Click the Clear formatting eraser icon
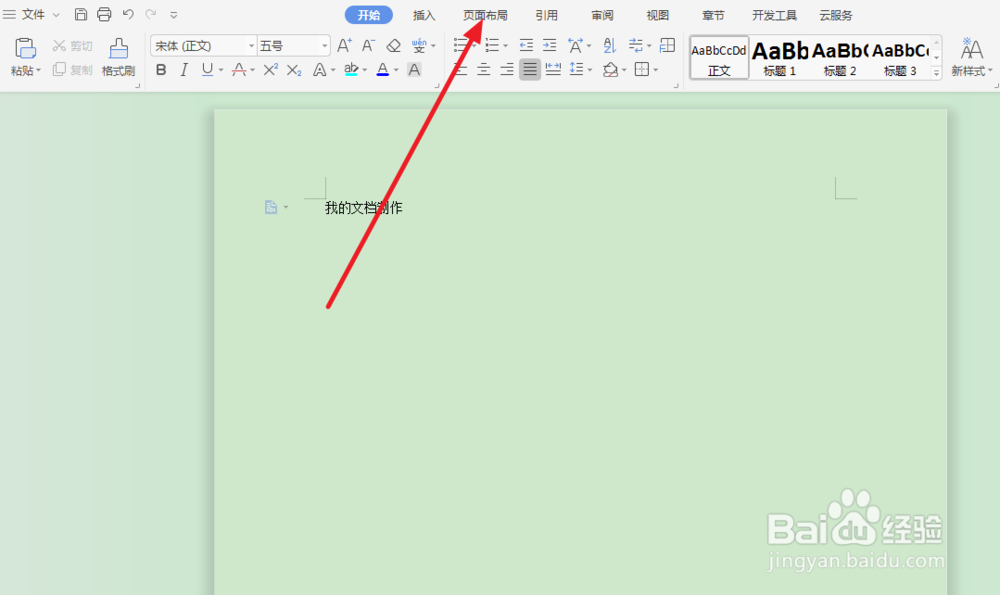The width and height of the screenshot is (1000, 595). pos(393,45)
